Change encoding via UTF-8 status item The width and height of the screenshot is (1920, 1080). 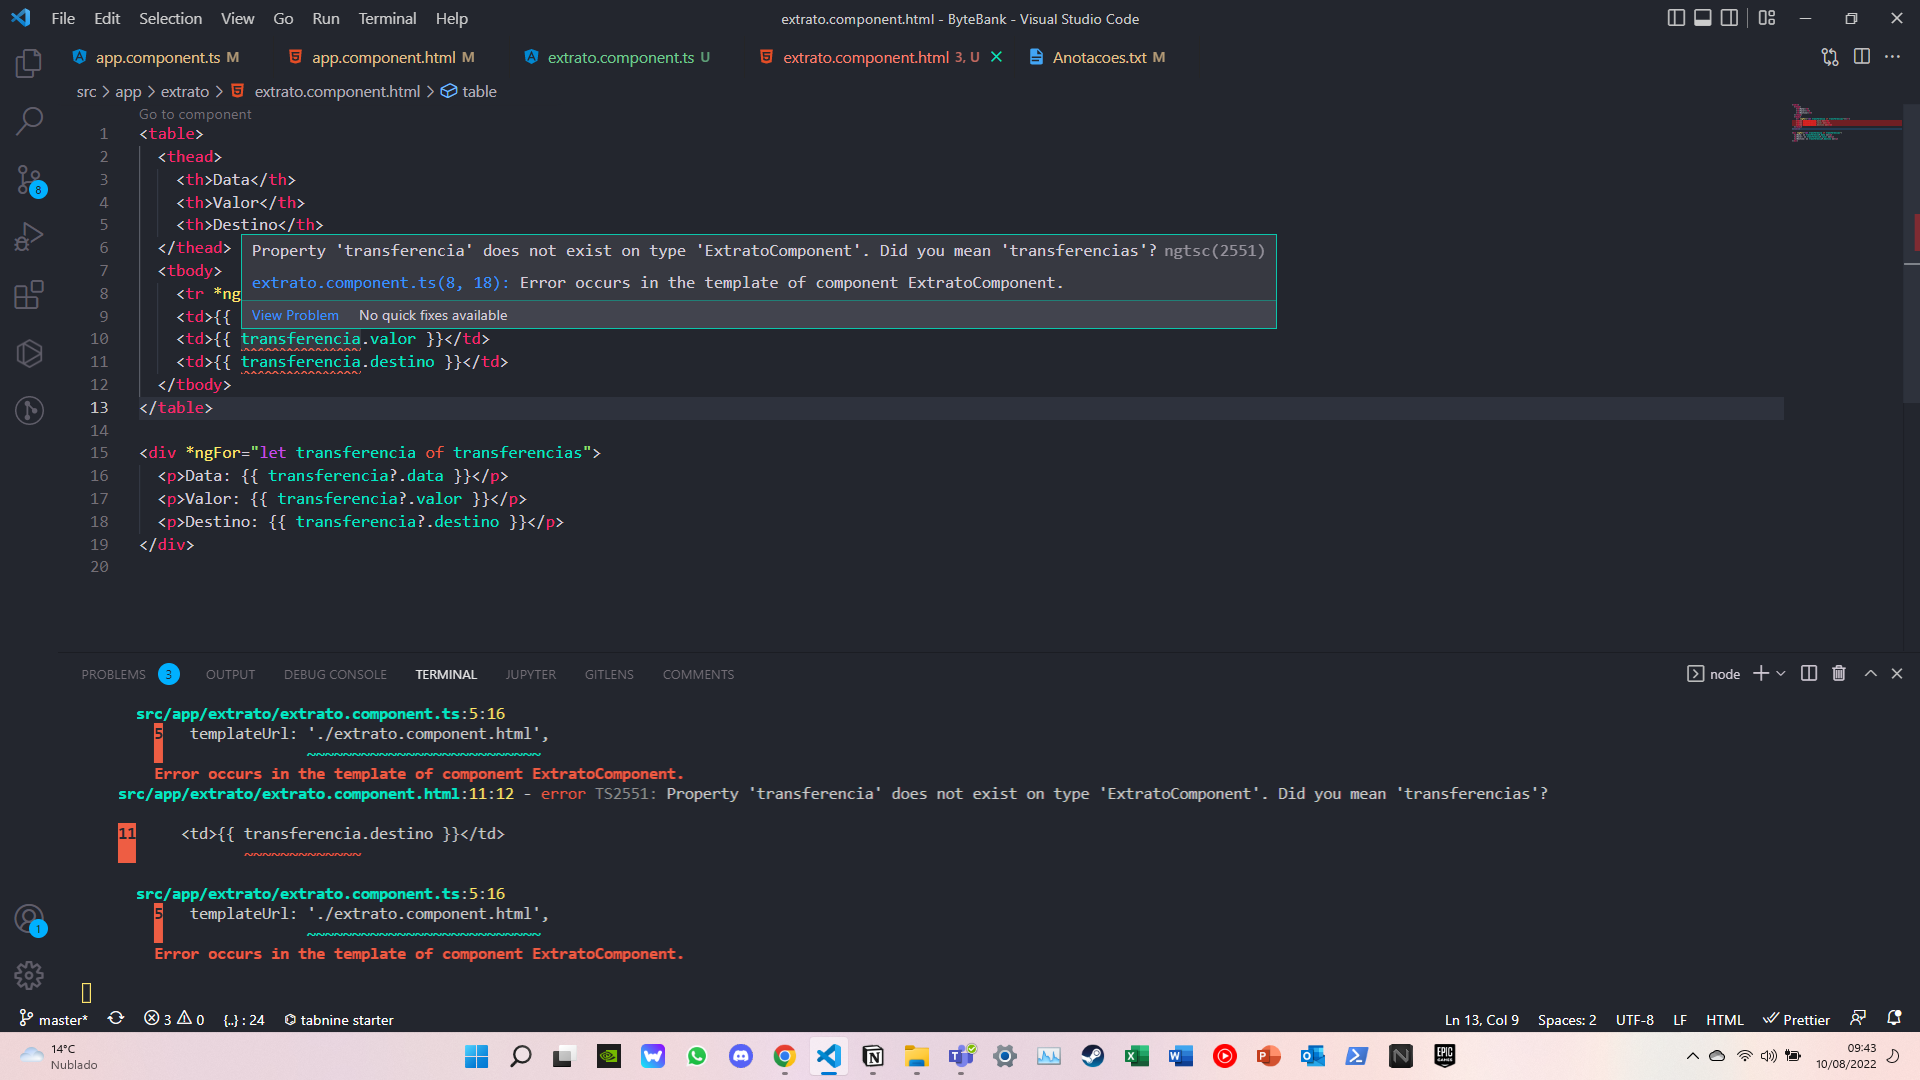pos(1634,1019)
